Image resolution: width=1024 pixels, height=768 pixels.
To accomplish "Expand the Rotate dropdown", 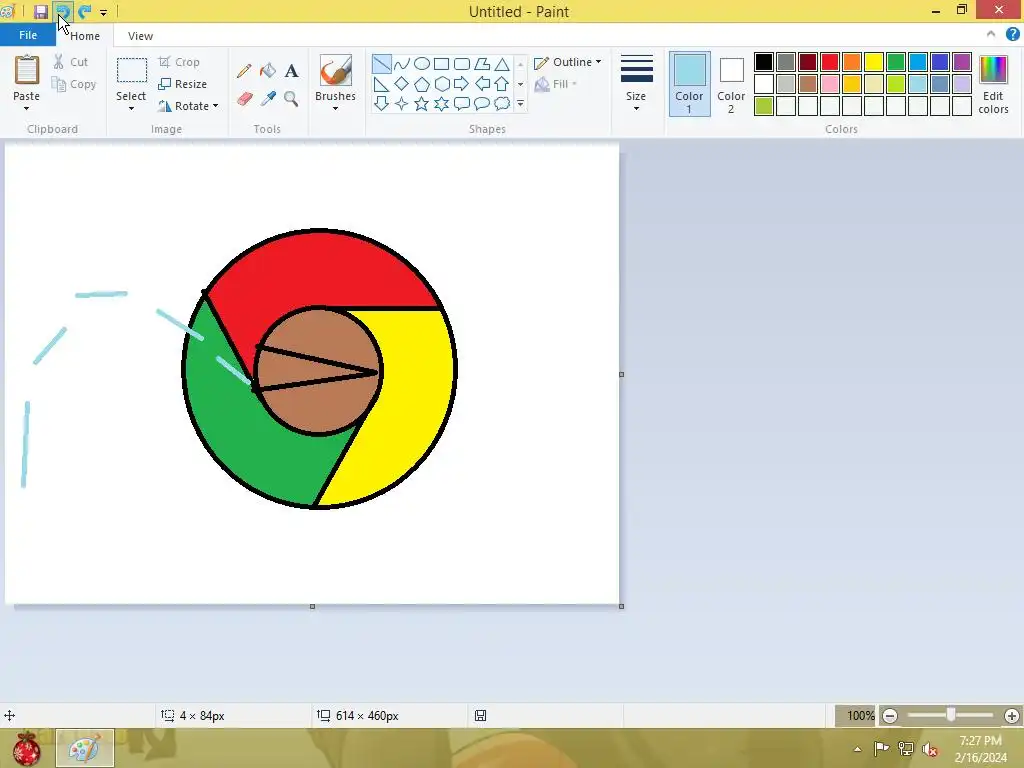I will click(x=216, y=106).
